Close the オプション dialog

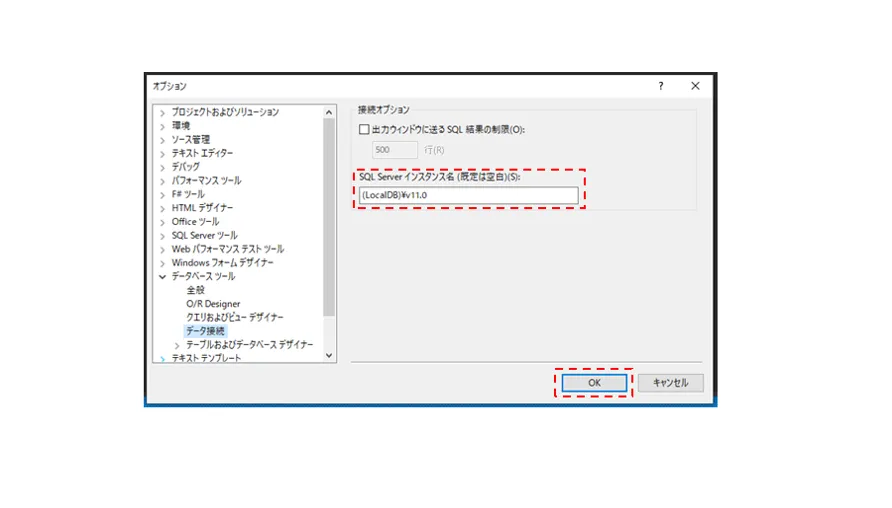point(695,87)
